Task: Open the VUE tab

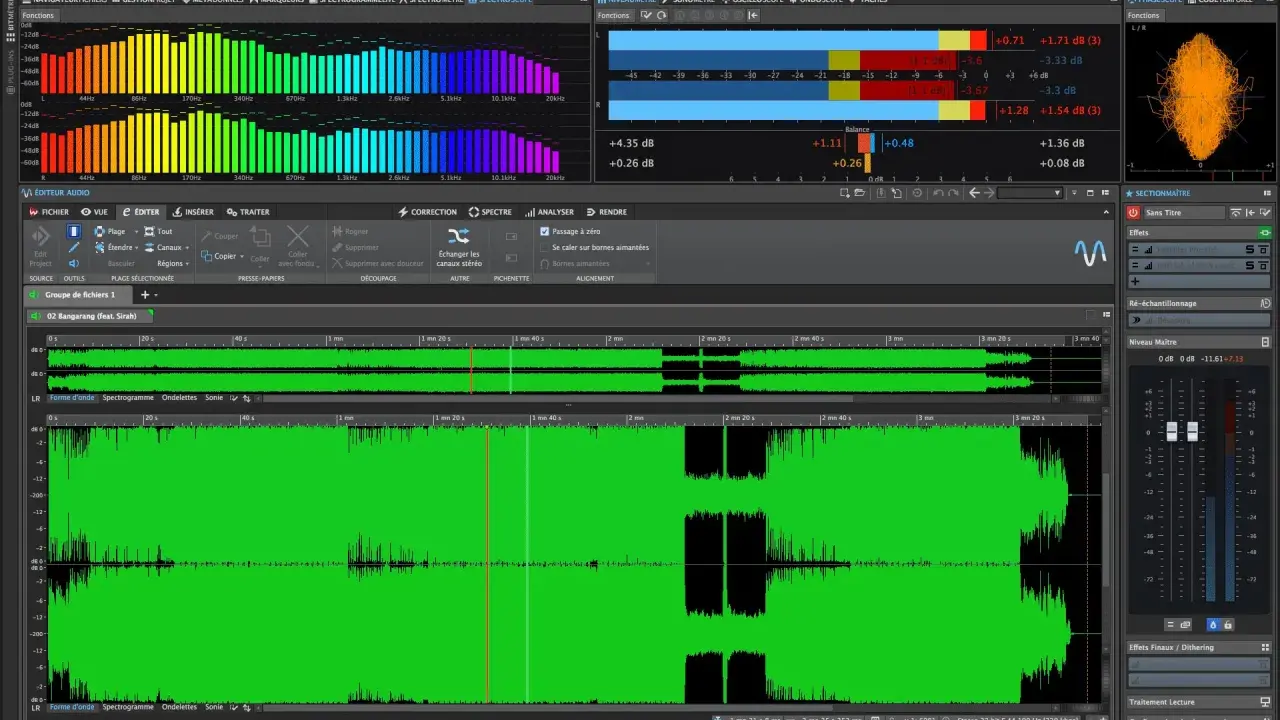Action: [94, 212]
